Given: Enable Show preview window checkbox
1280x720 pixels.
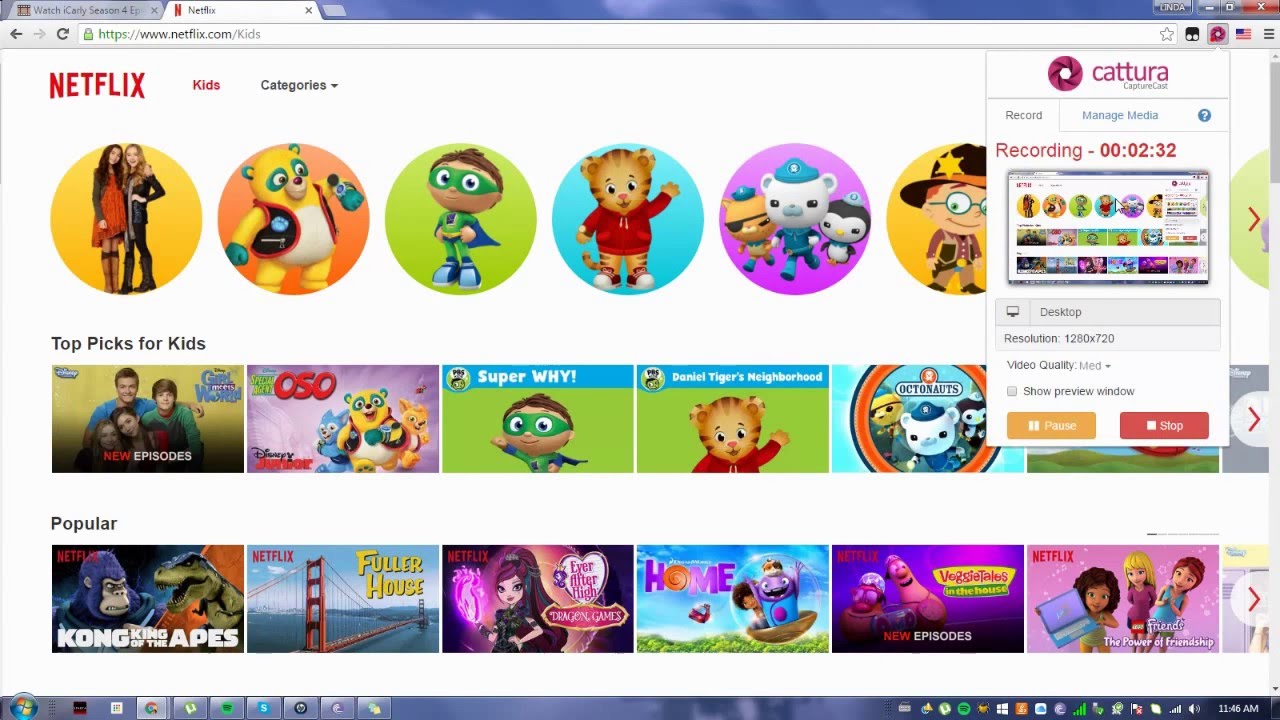Looking at the screenshot, I should coord(1012,391).
